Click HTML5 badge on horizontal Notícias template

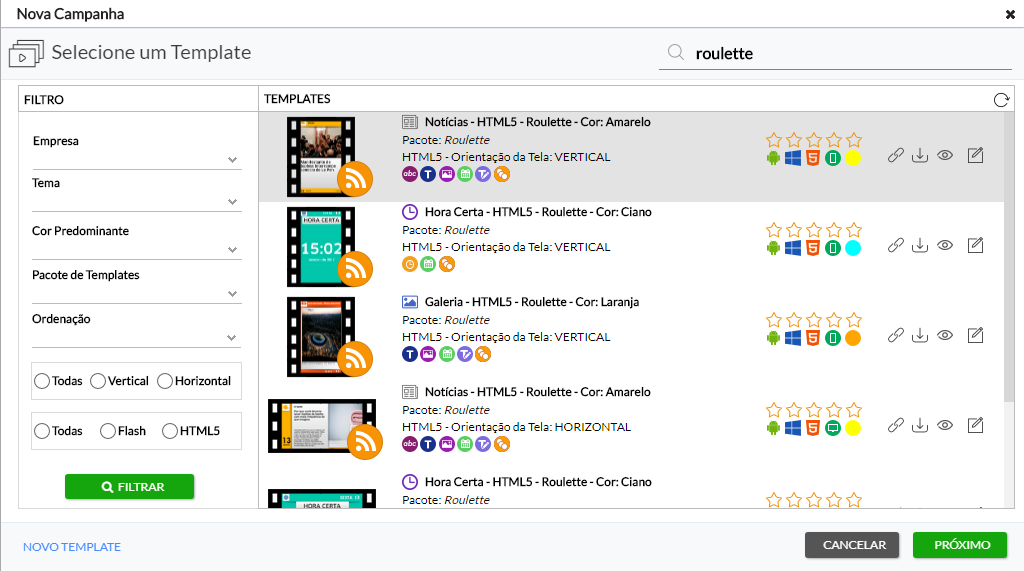click(x=813, y=428)
